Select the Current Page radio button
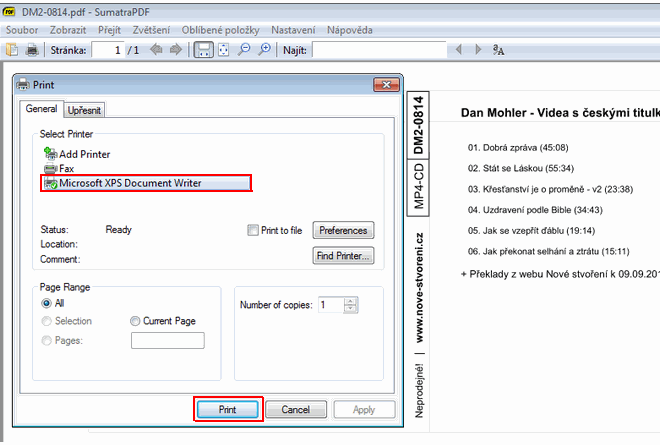Viewport: 660px width, 445px height. pyautogui.click(x=135, y=321)
